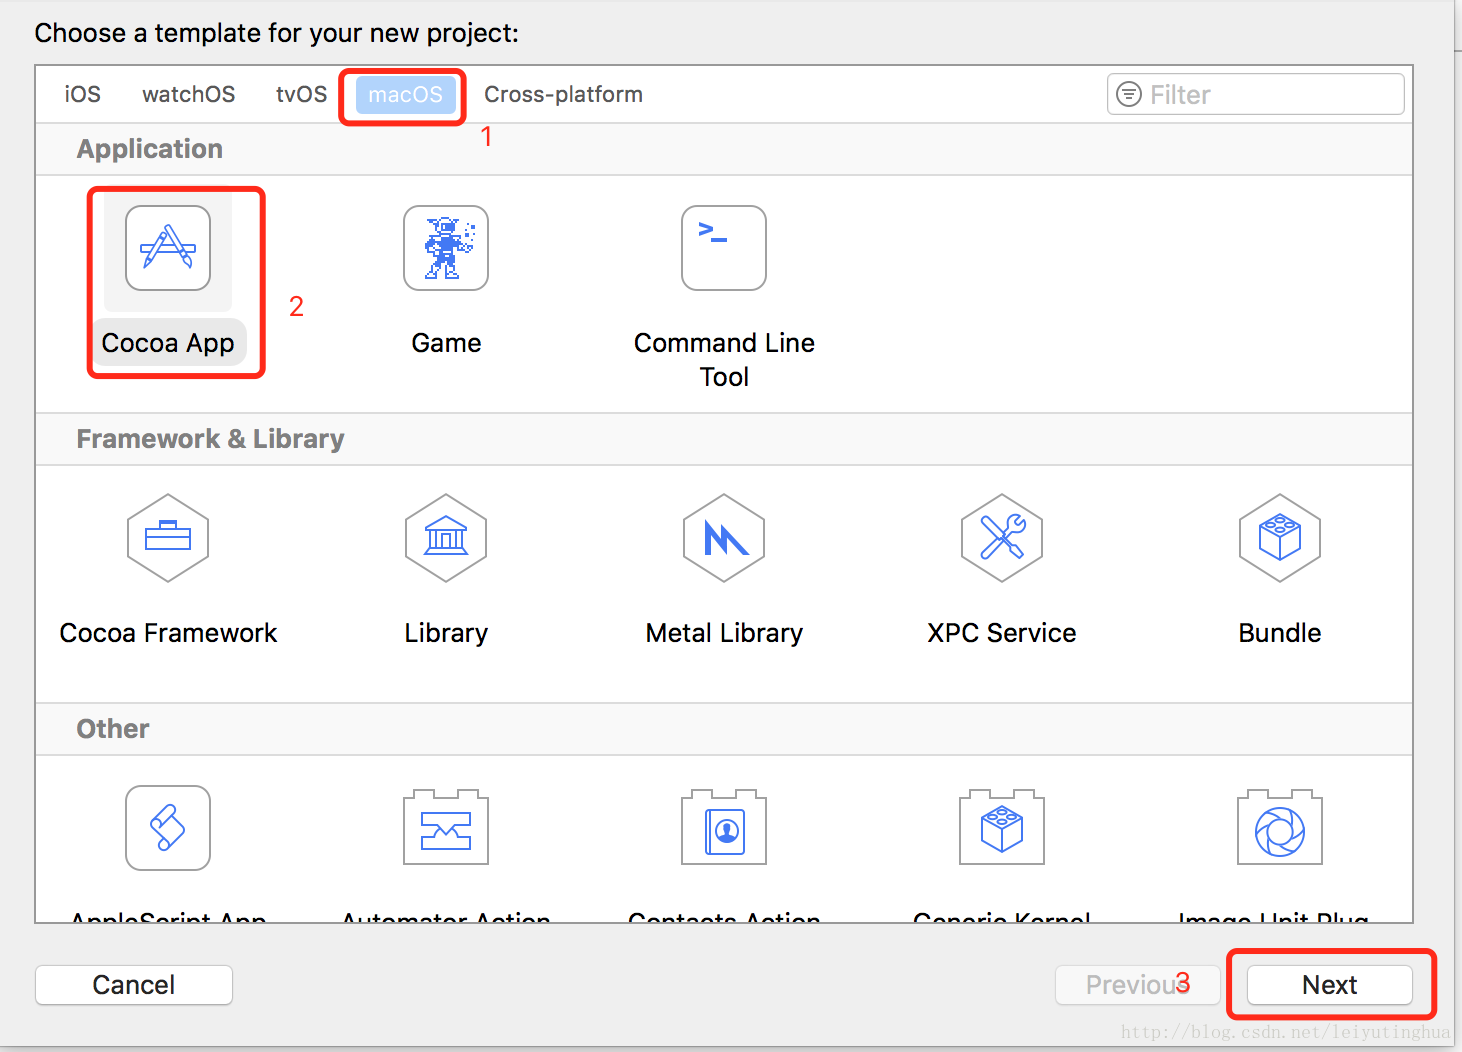Pick the Bundle template icon
Image resolution: width=1462 pixels, height=1052 pixels.
click(x=1280, y=538)
